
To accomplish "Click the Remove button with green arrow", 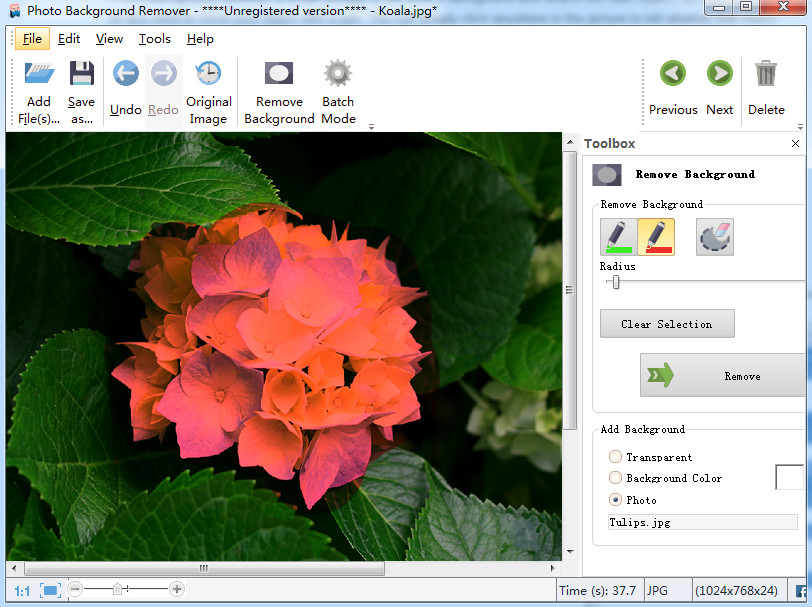I will [723, 375].
